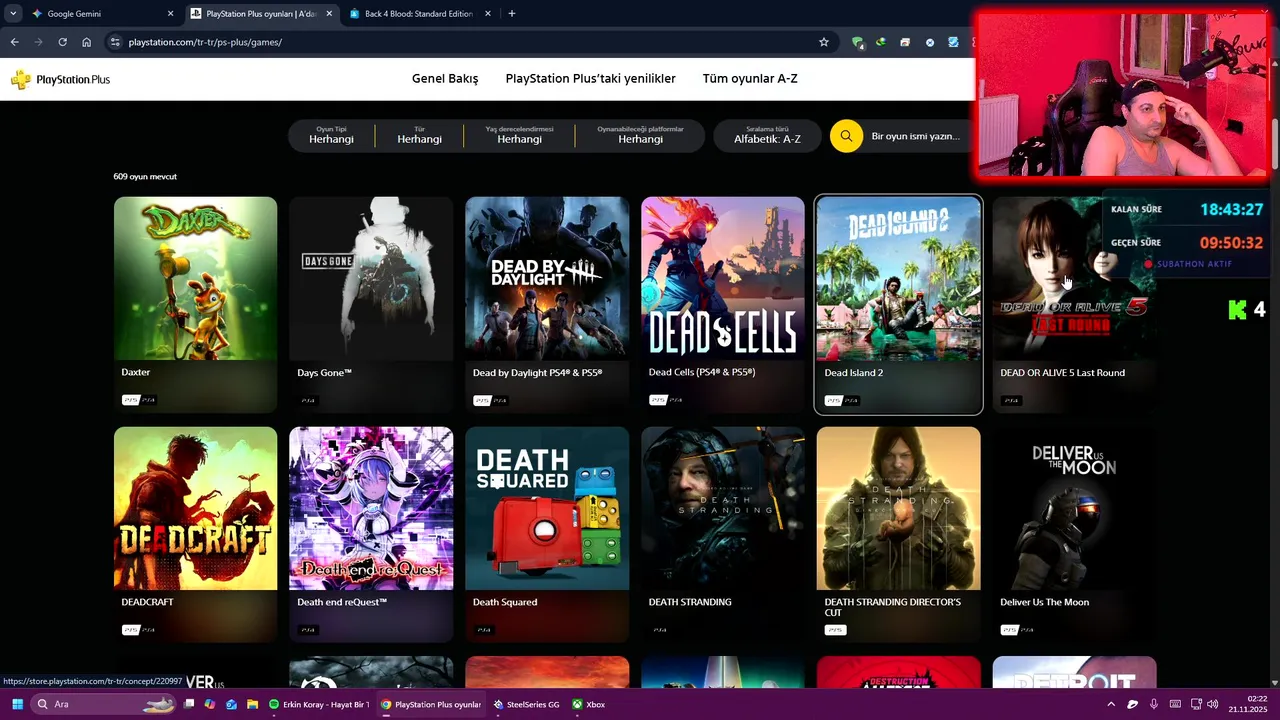Bookmark this page with the star icon
Screen dimensions: 1280x720
pyautogui.click(x=824, y=42)
